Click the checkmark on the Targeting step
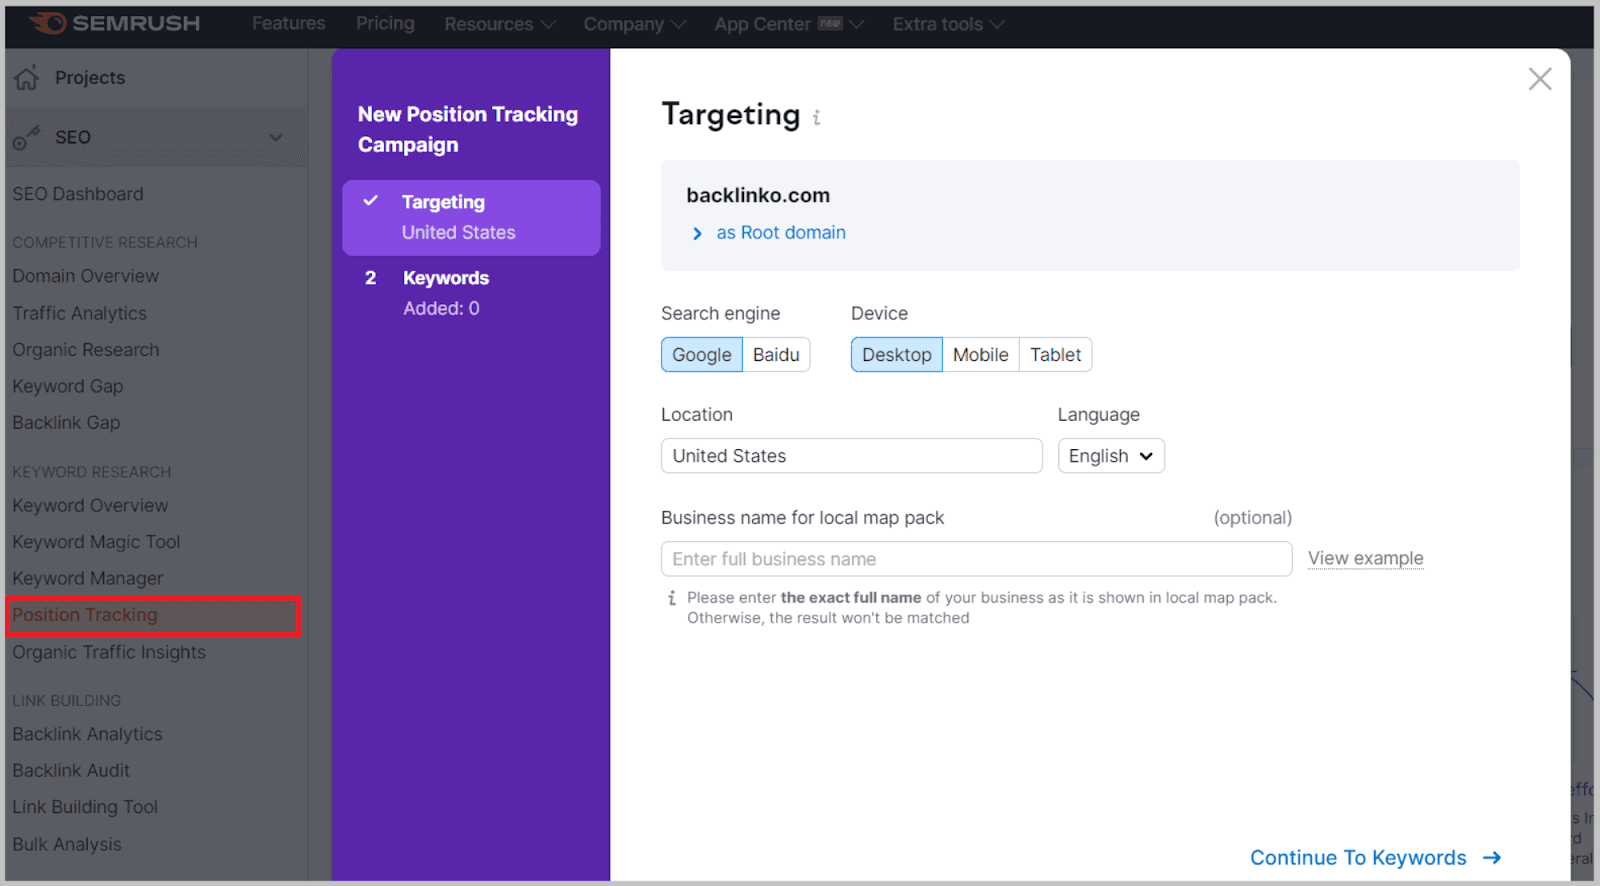The image size is (1600, 886). pos(370,201)
